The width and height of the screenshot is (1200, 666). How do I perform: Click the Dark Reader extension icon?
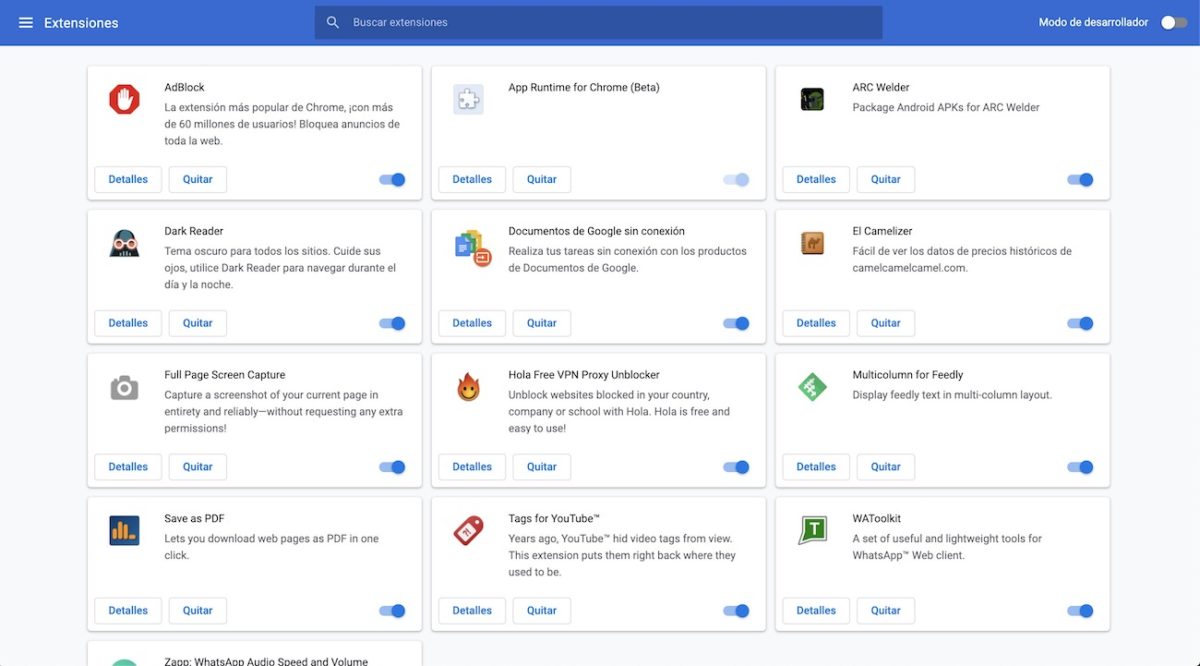pos(124,243)
